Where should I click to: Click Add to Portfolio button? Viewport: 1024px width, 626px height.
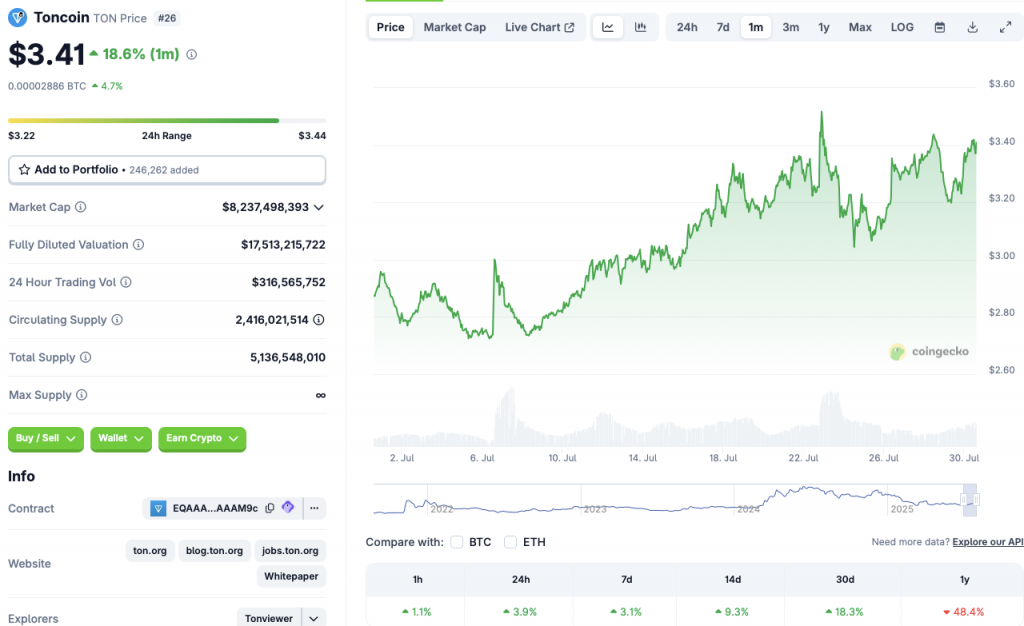[167, 170]
